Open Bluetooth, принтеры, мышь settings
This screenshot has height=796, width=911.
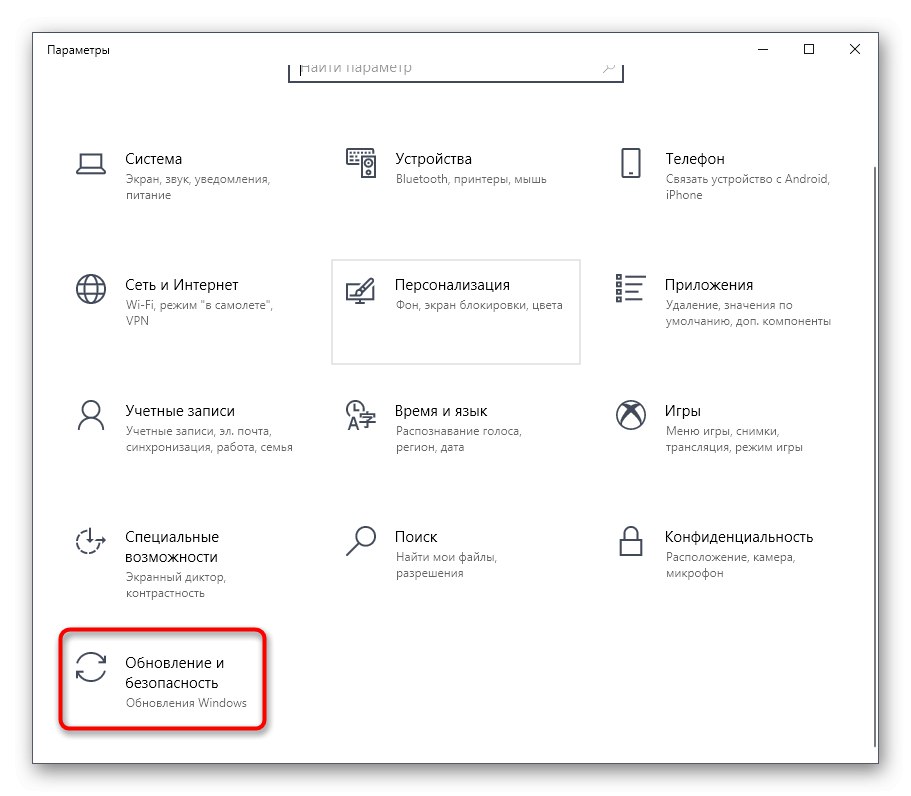[x=472, y=178]
